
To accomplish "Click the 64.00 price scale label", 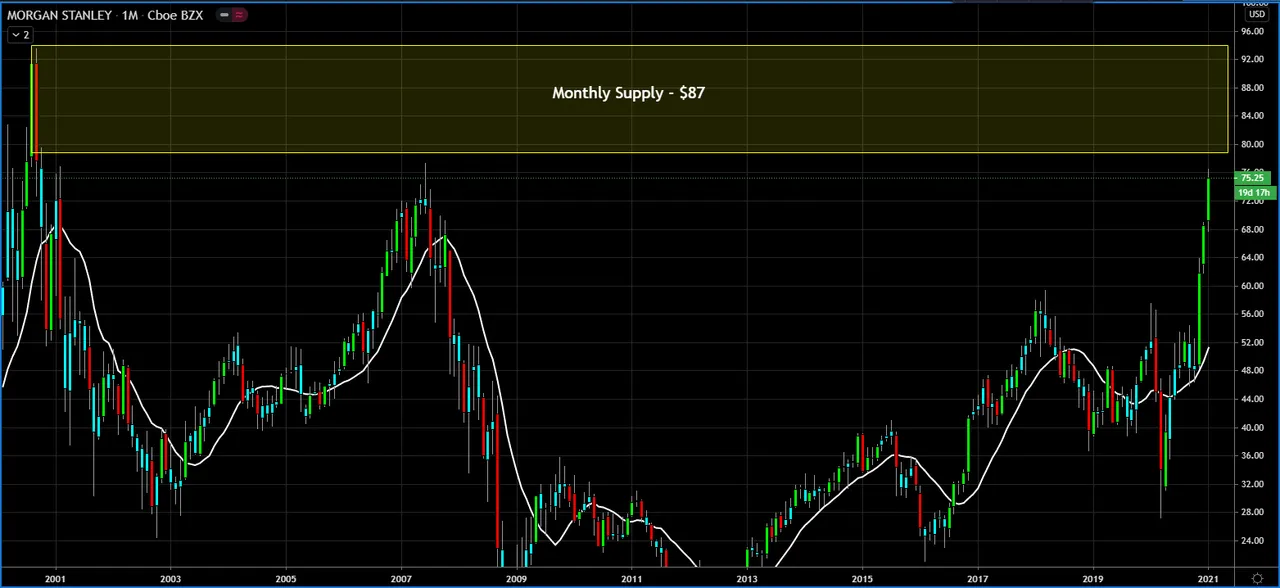I will 1252,257.
